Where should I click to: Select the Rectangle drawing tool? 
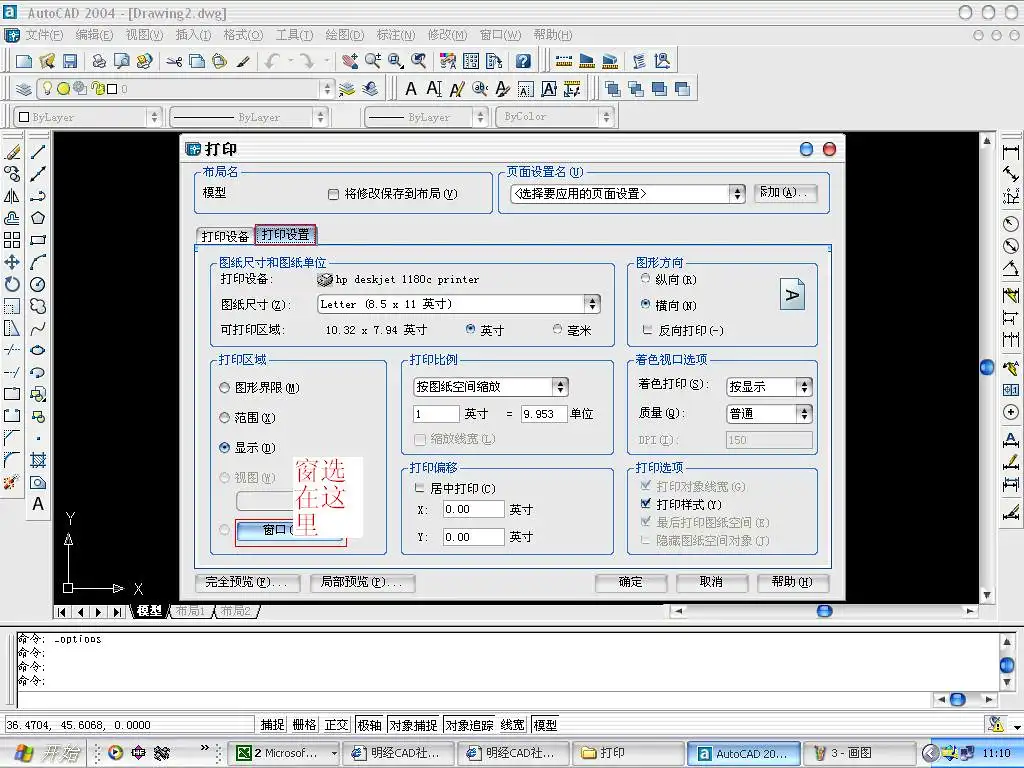tap(38, 240)
